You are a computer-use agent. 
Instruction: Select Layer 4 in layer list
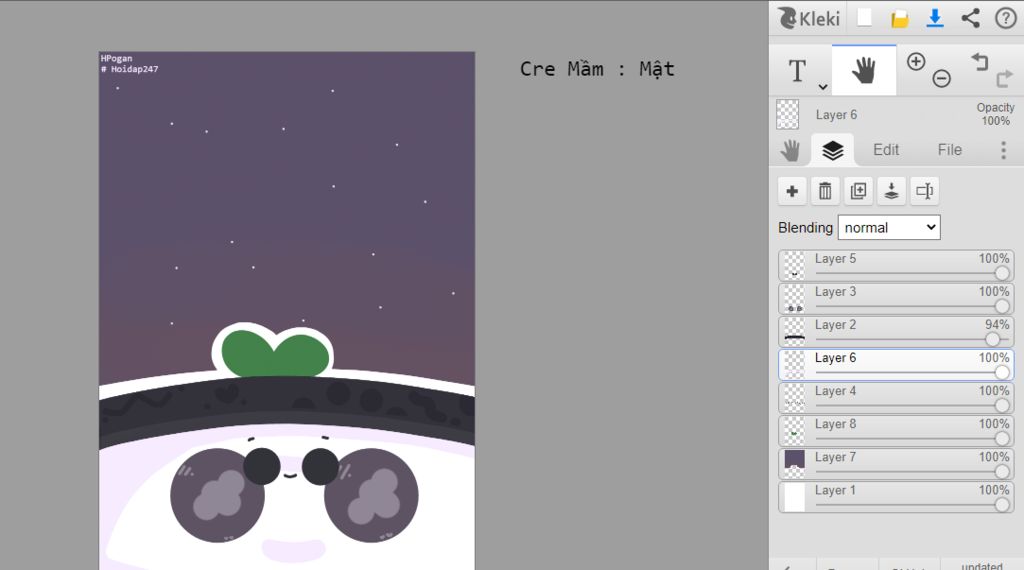point(895,398)
